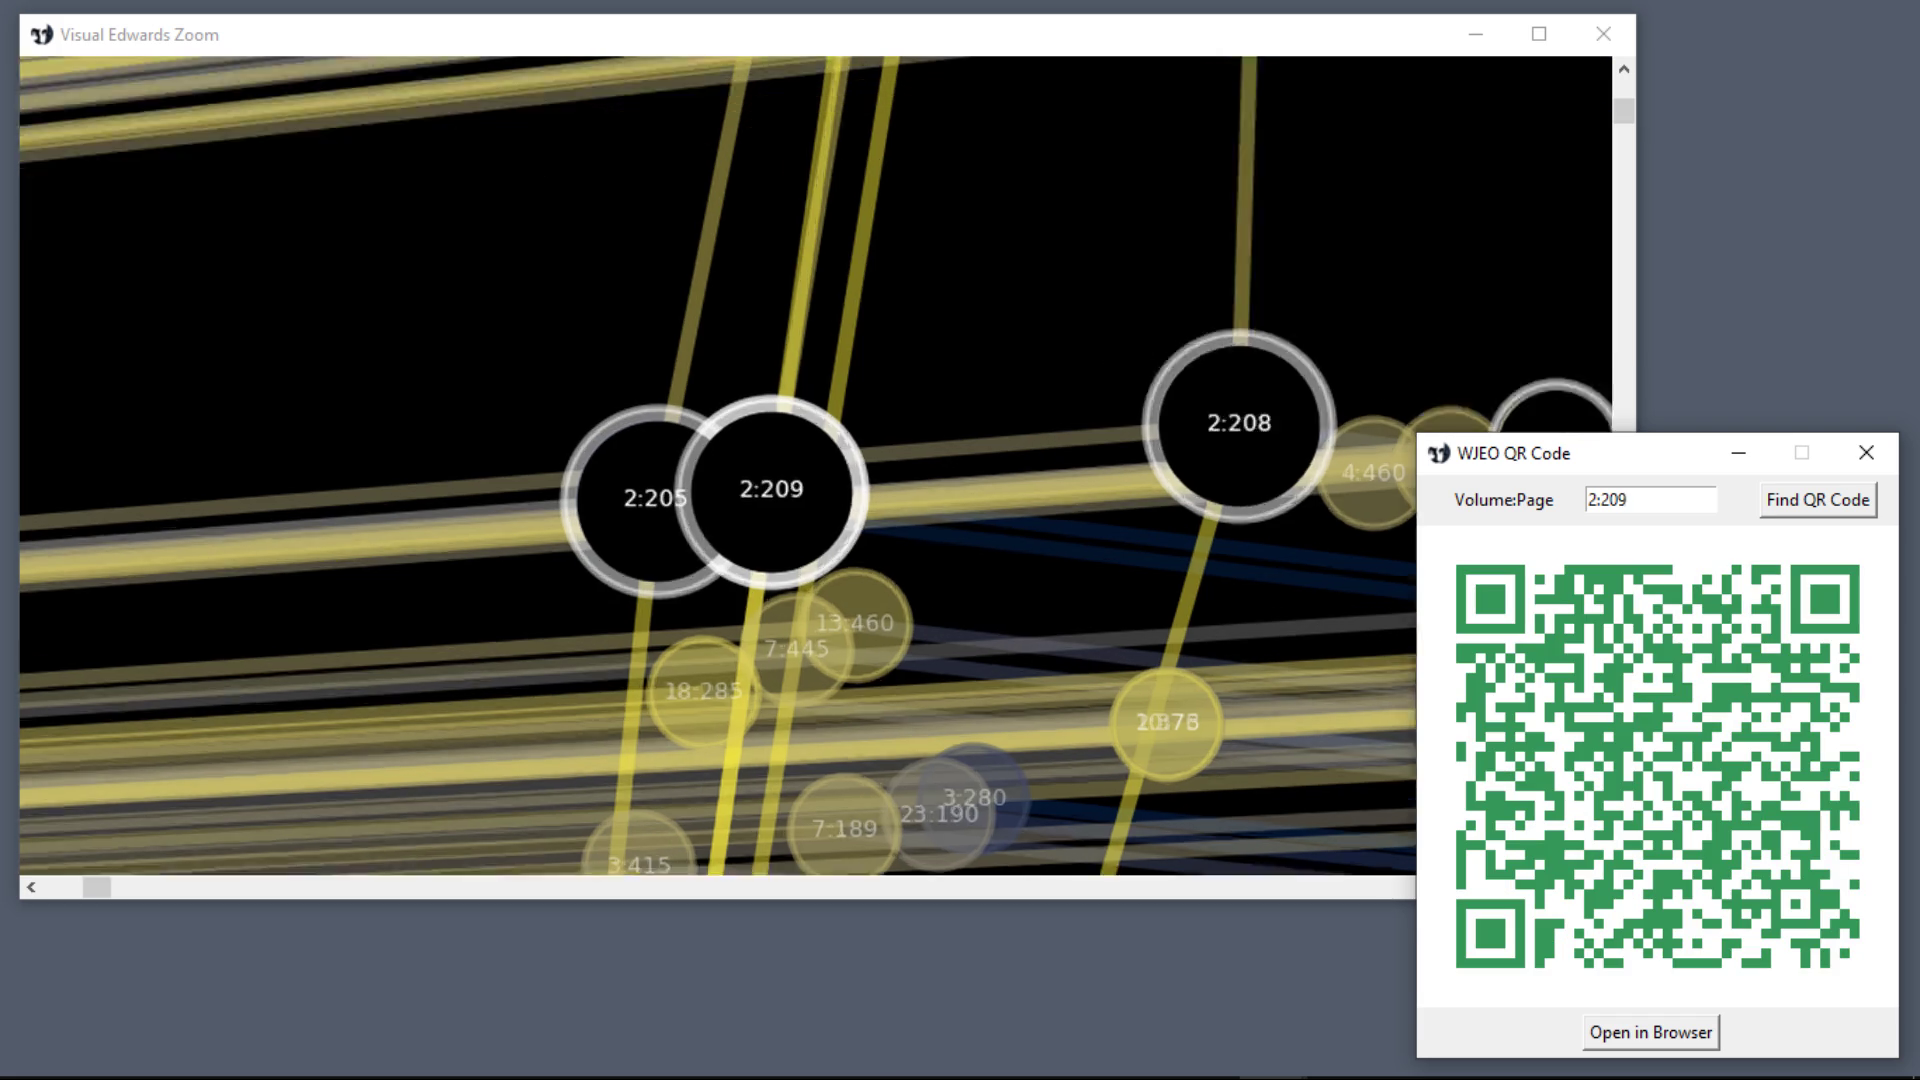
Task: Click the 2:209 node circle
Action: [x=771, y=490]
